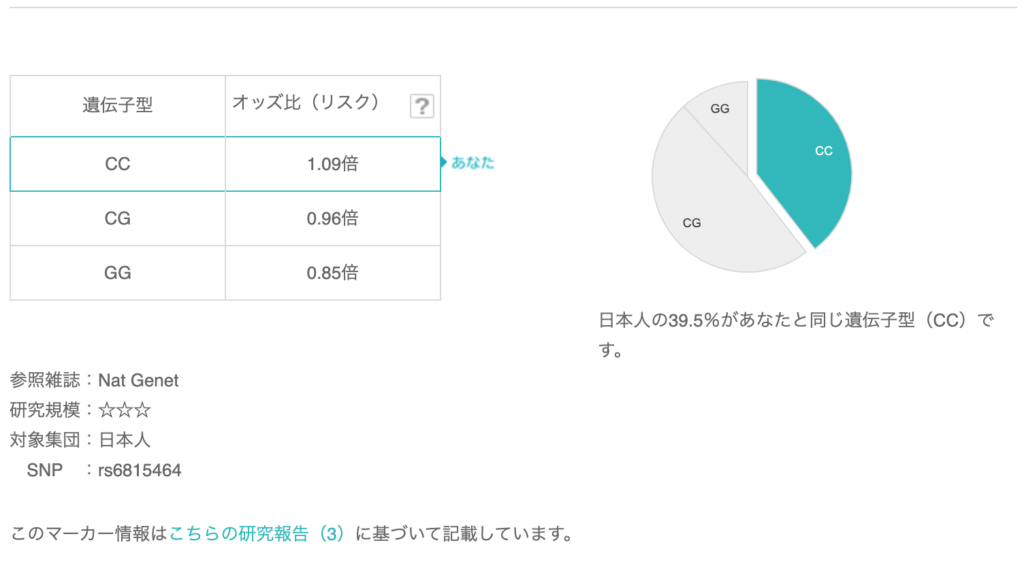
Task: Click the SNP id rs6815464 text
Action: click(140, 469)
